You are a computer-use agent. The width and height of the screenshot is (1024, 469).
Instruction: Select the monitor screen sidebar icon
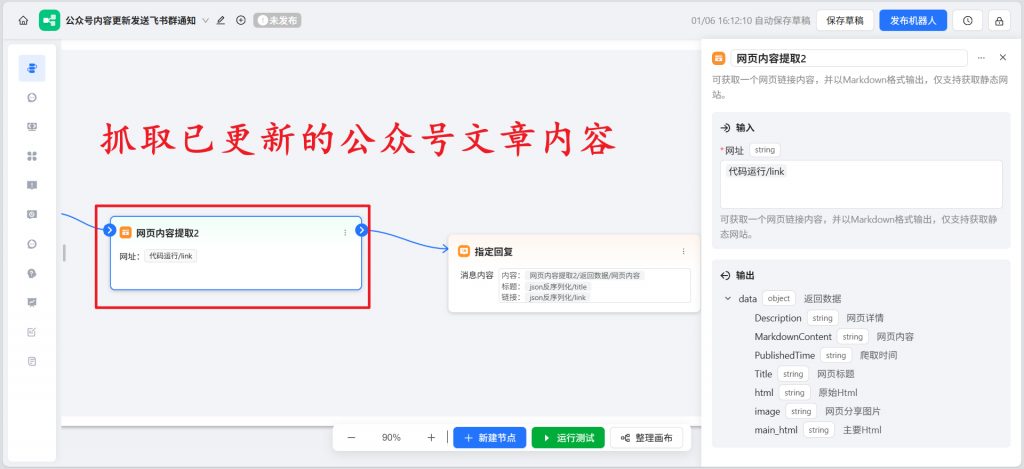point(32,127)
